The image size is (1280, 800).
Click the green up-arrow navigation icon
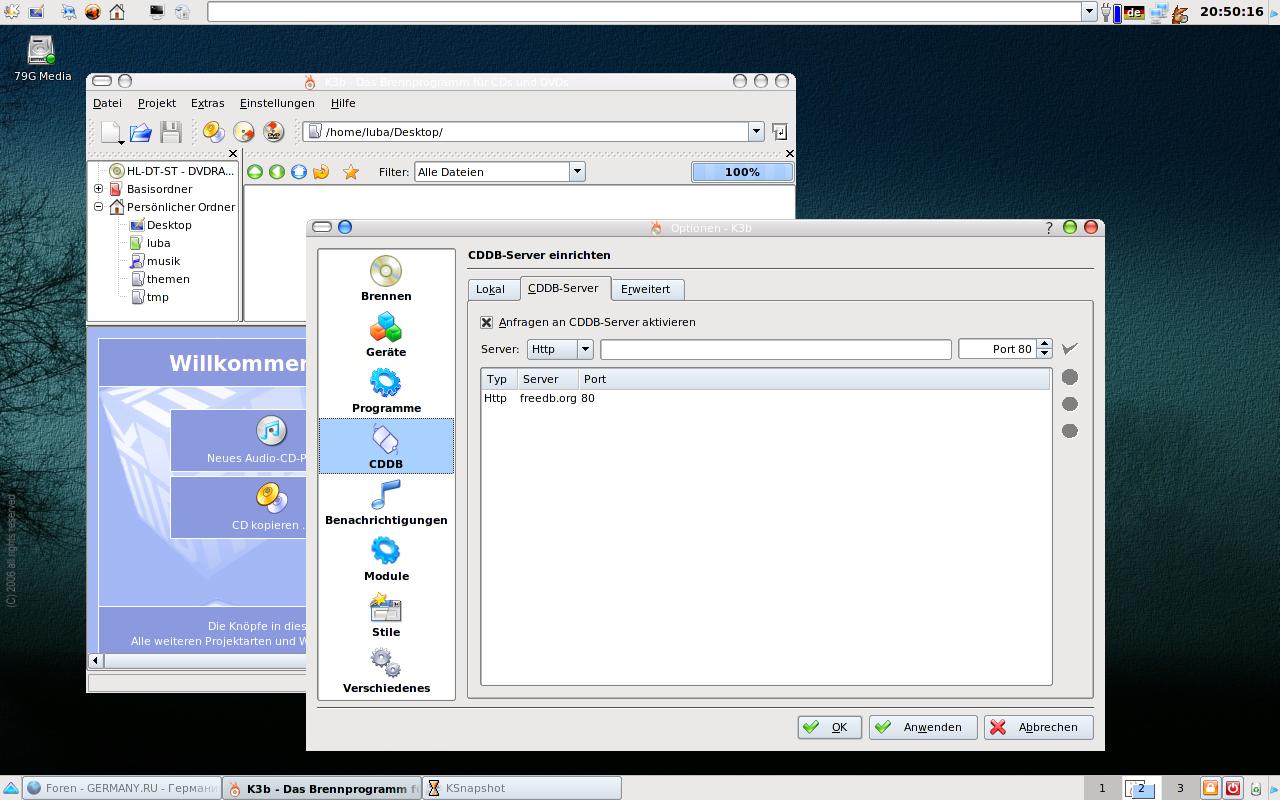click(x=255, y=172)
